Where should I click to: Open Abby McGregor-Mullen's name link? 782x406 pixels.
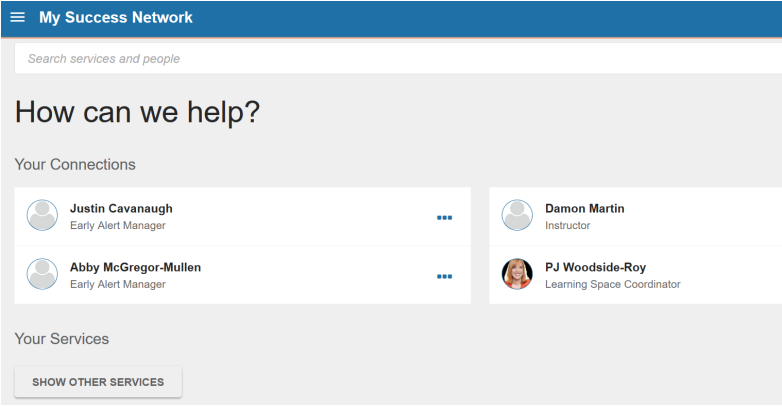coord(135,267)
